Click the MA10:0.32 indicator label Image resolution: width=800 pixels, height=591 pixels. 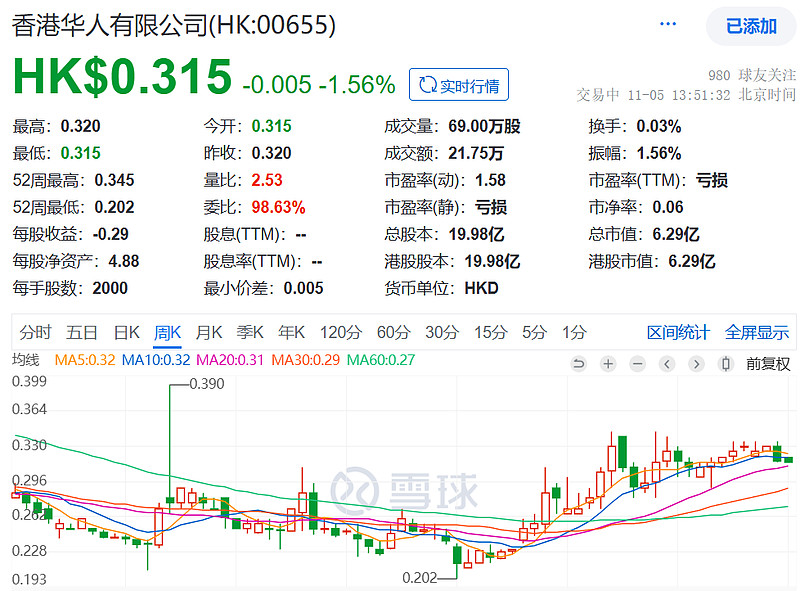coord(156,360)
